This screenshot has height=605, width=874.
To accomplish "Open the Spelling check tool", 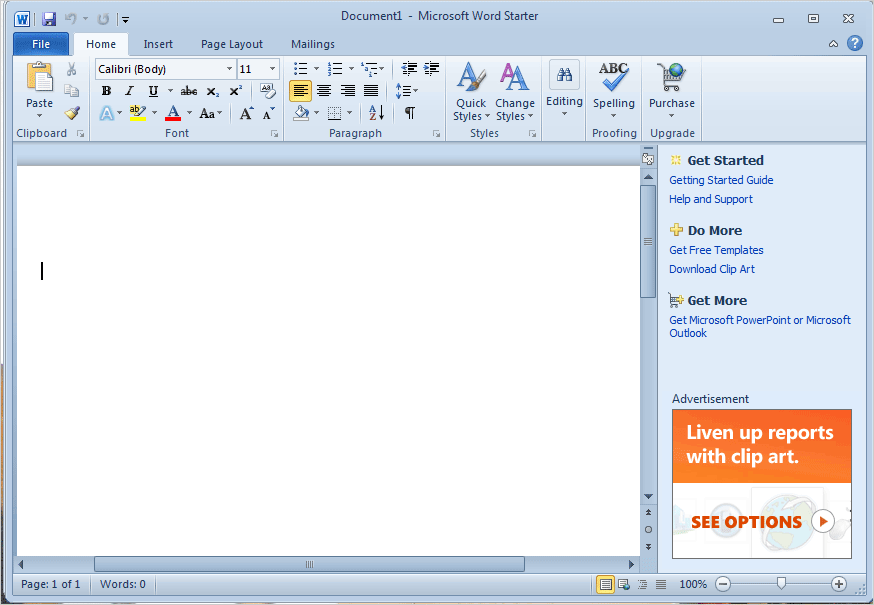I will 614,91.
